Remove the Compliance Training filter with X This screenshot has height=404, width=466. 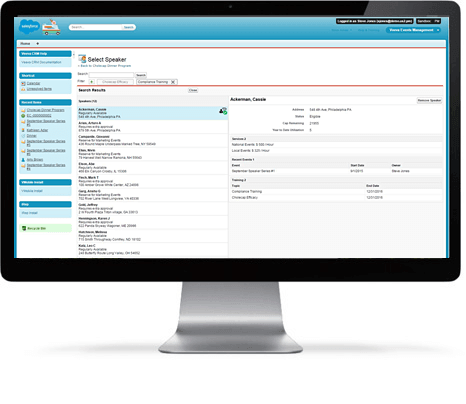click(173, 82)
